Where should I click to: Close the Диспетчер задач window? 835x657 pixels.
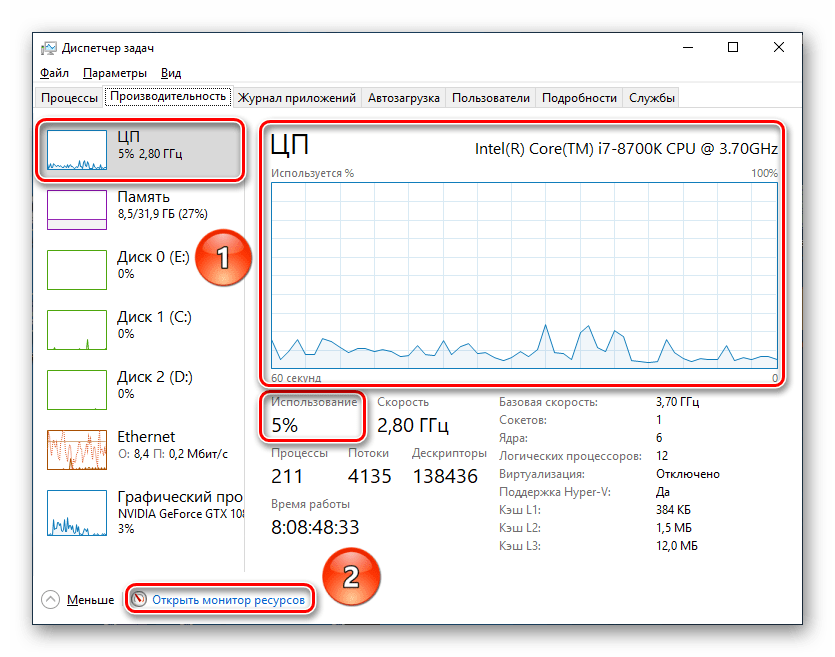[779, 47]
